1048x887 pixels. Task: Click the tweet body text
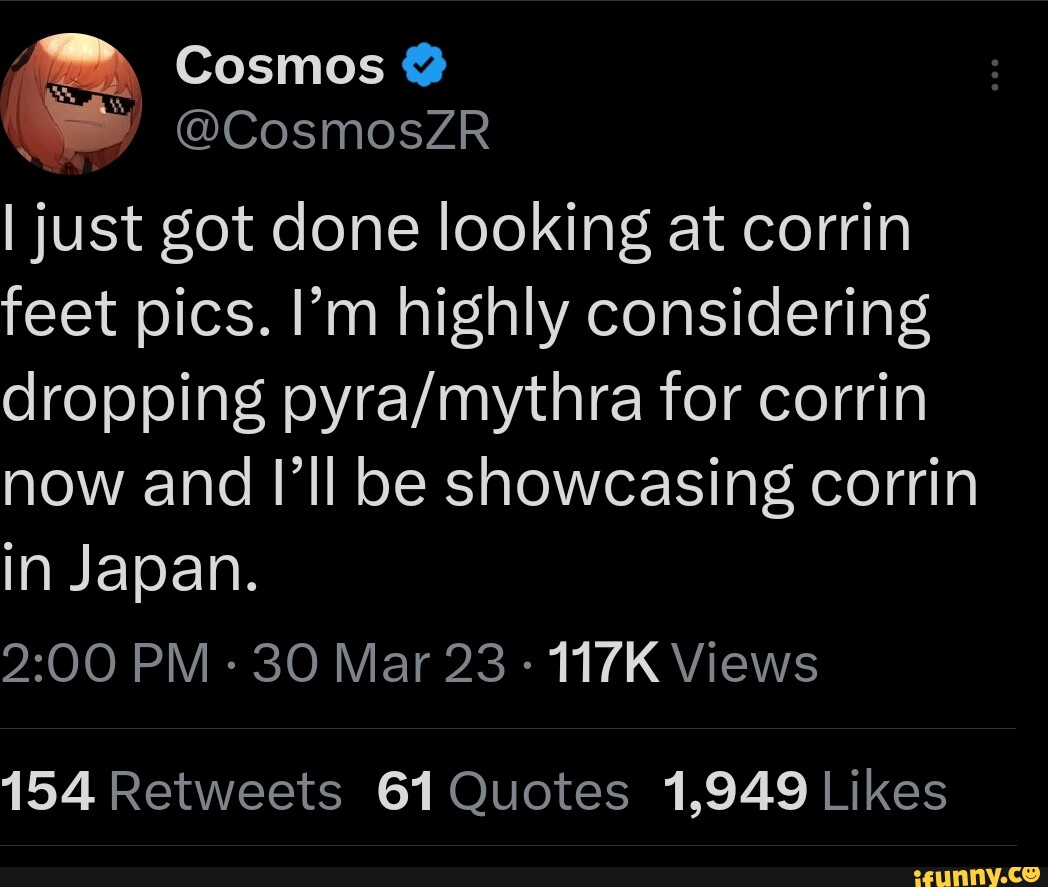(x=490, y=395)
